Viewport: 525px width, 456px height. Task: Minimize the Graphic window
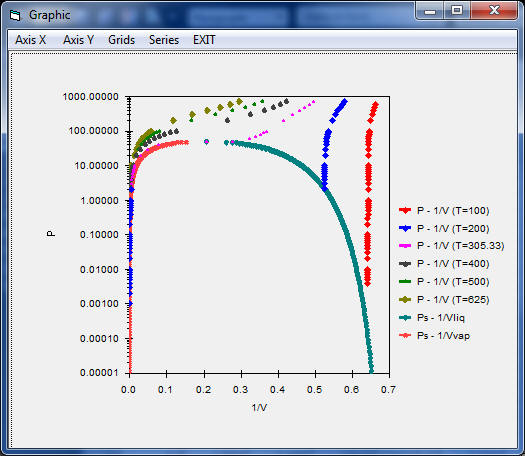click(x=430, y=10)
